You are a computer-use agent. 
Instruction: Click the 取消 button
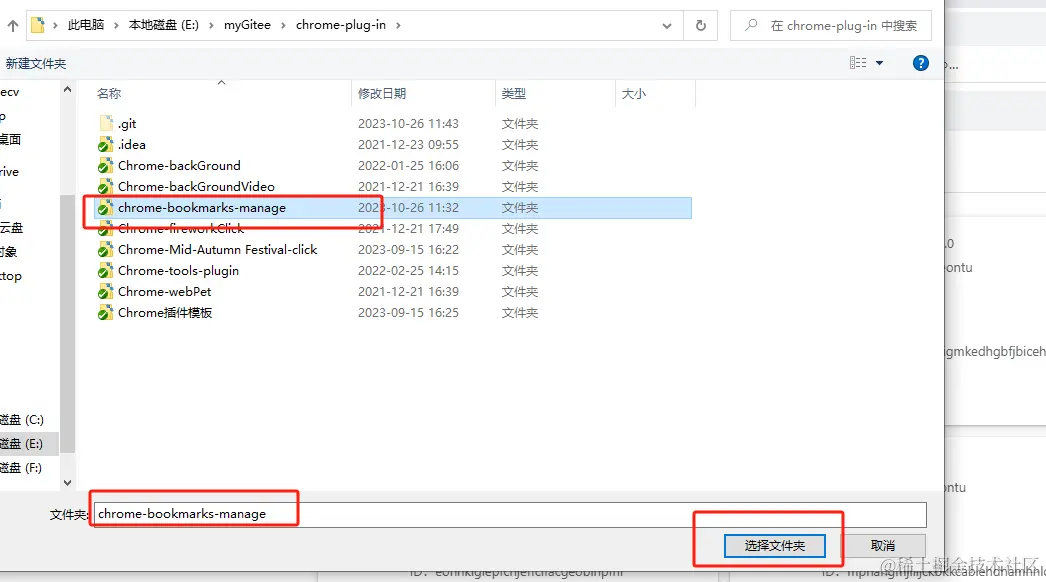pos(882,546)
